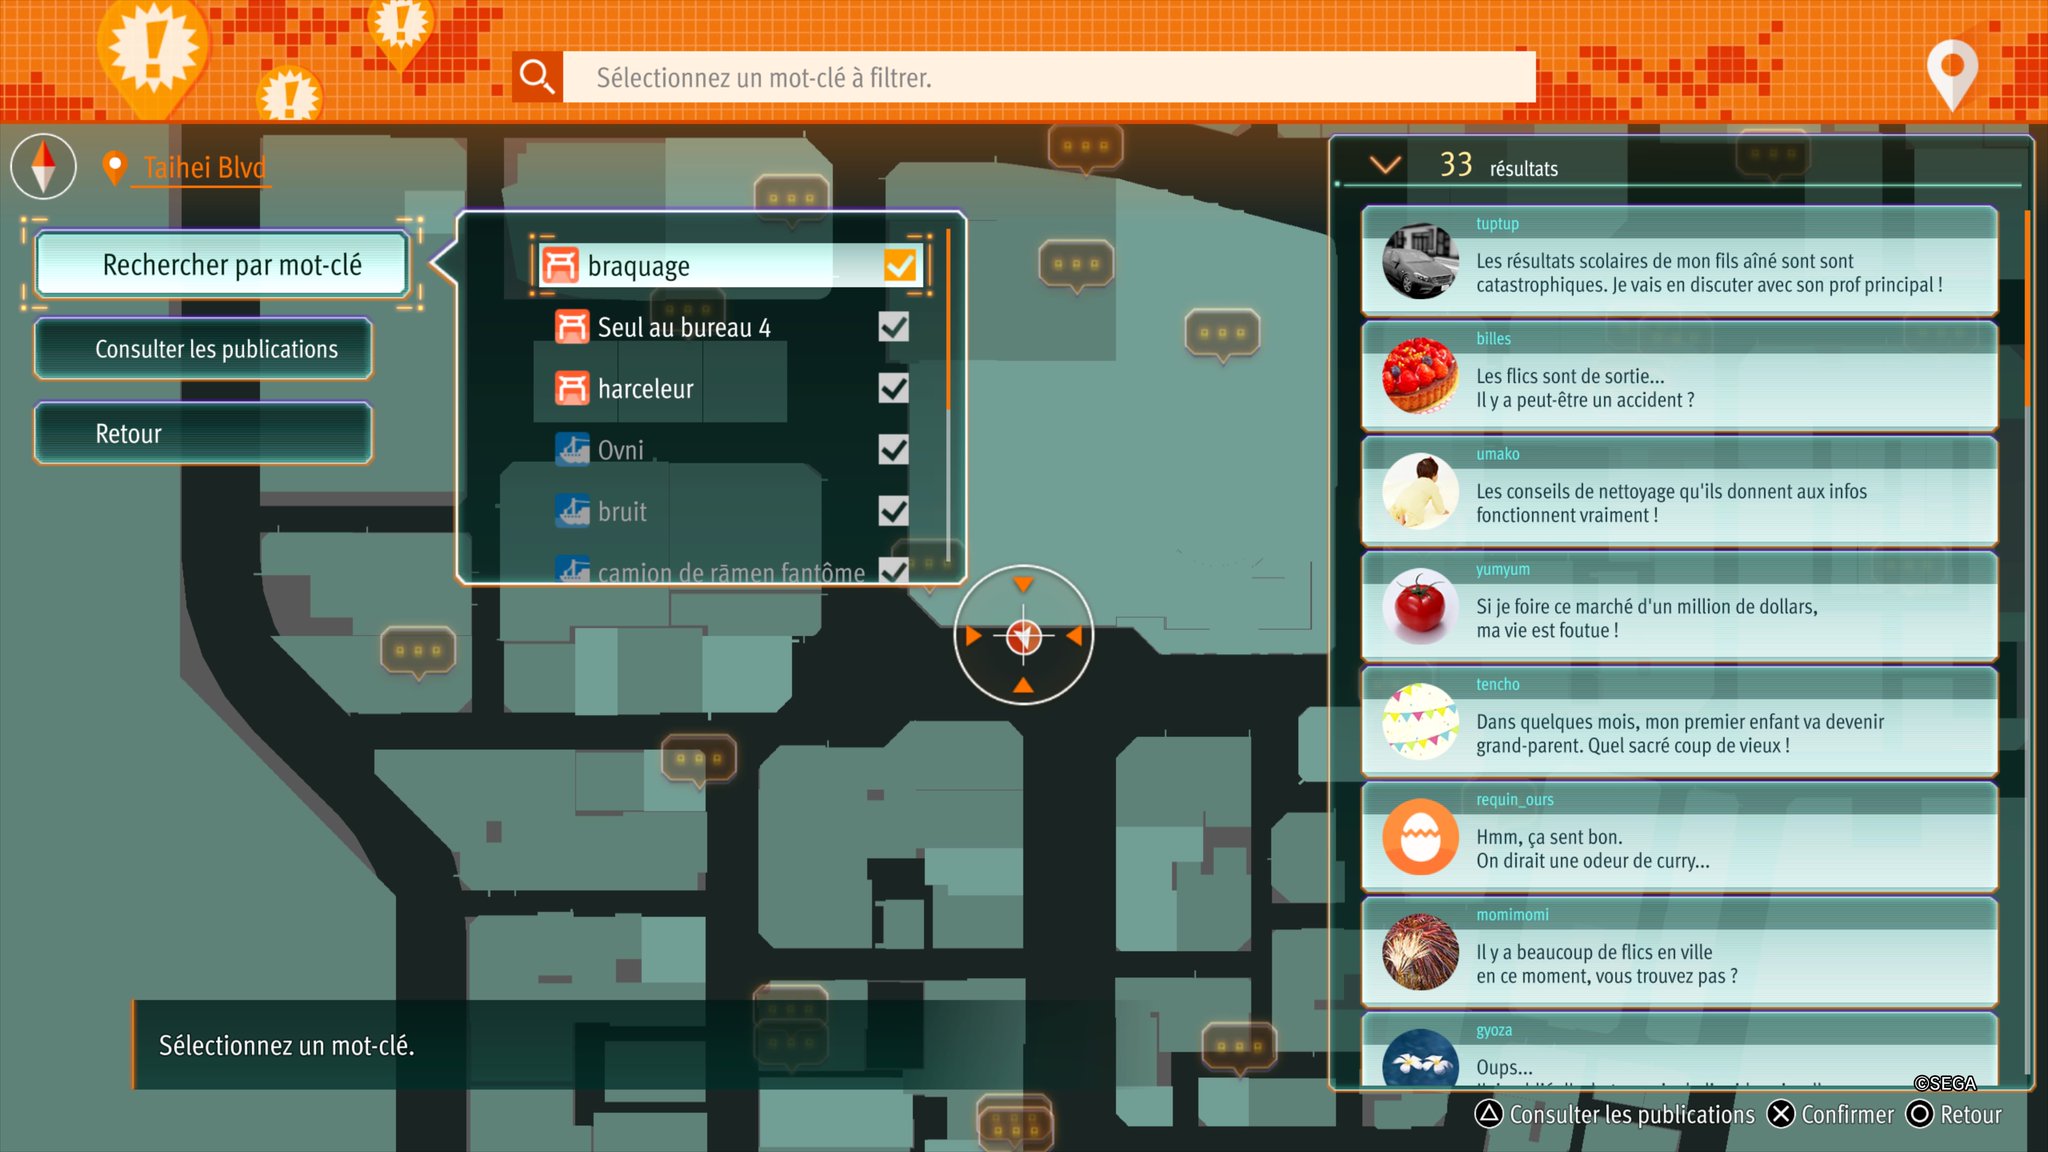
Task: Open tuptup's car avatar
Action: (1420, 261)
